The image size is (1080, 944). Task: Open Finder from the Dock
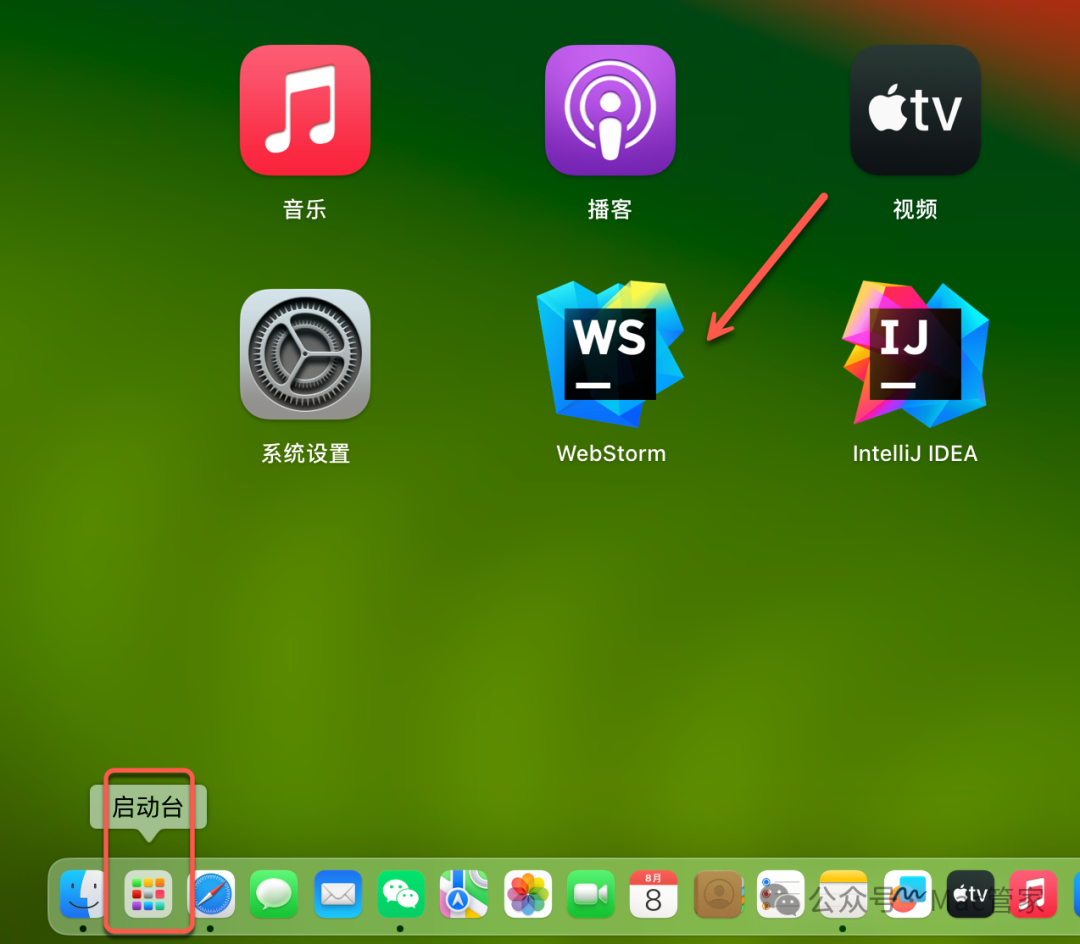(x=83, y=894)
